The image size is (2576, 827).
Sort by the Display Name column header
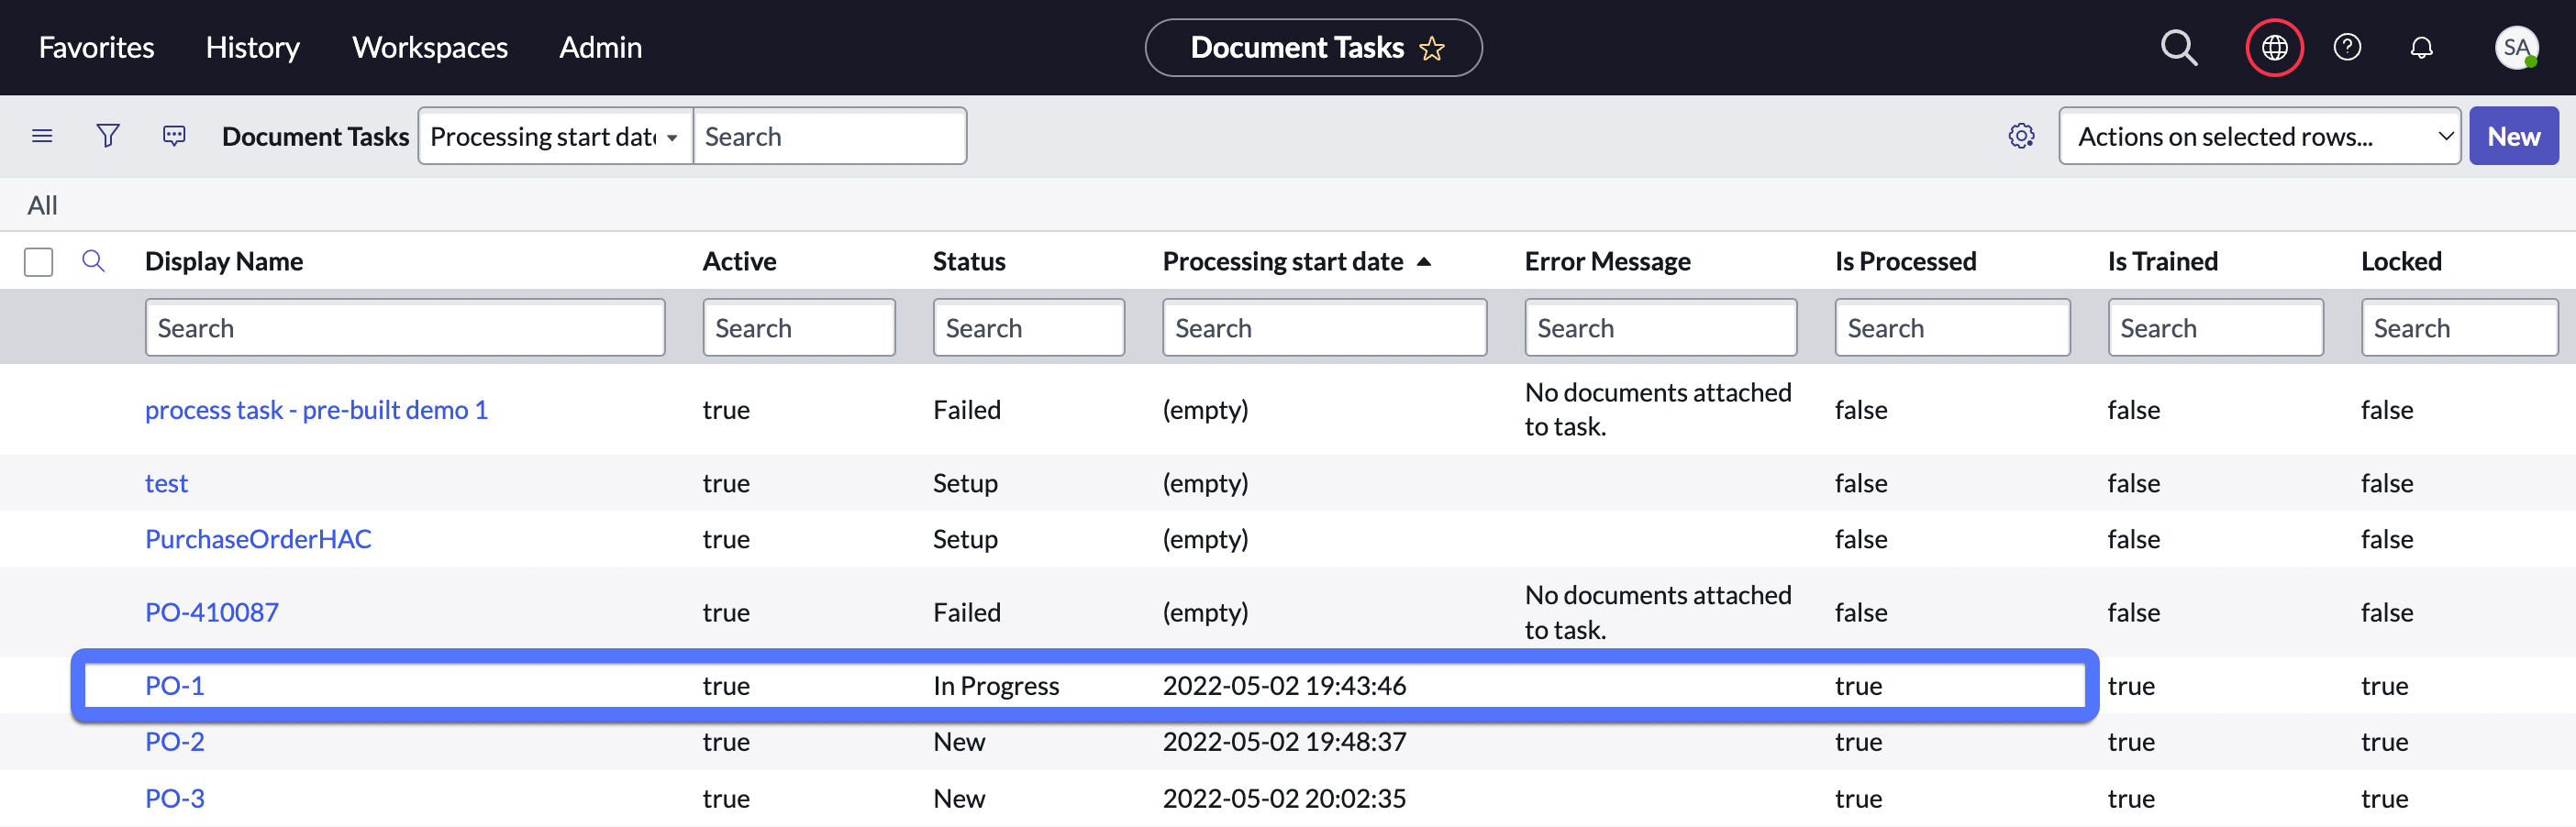coord(224,261)
